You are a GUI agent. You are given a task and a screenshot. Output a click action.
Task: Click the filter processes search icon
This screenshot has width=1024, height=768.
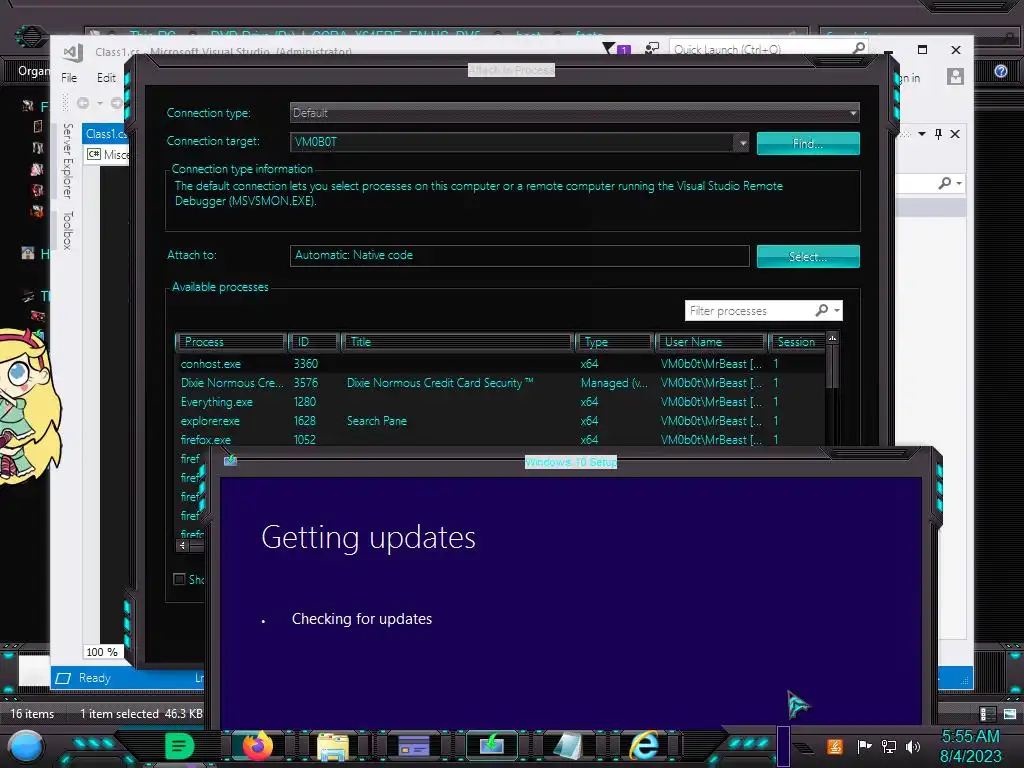coord(822,310)
